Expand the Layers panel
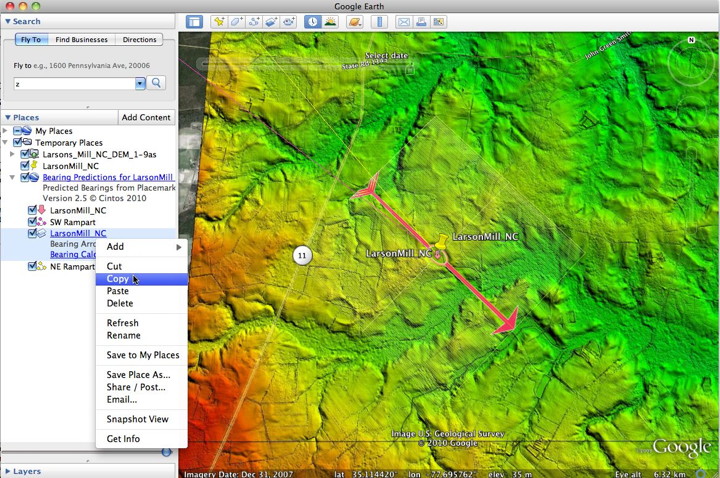Image resolution: width=720 pixels, height=478 pixels. [8, 470]
